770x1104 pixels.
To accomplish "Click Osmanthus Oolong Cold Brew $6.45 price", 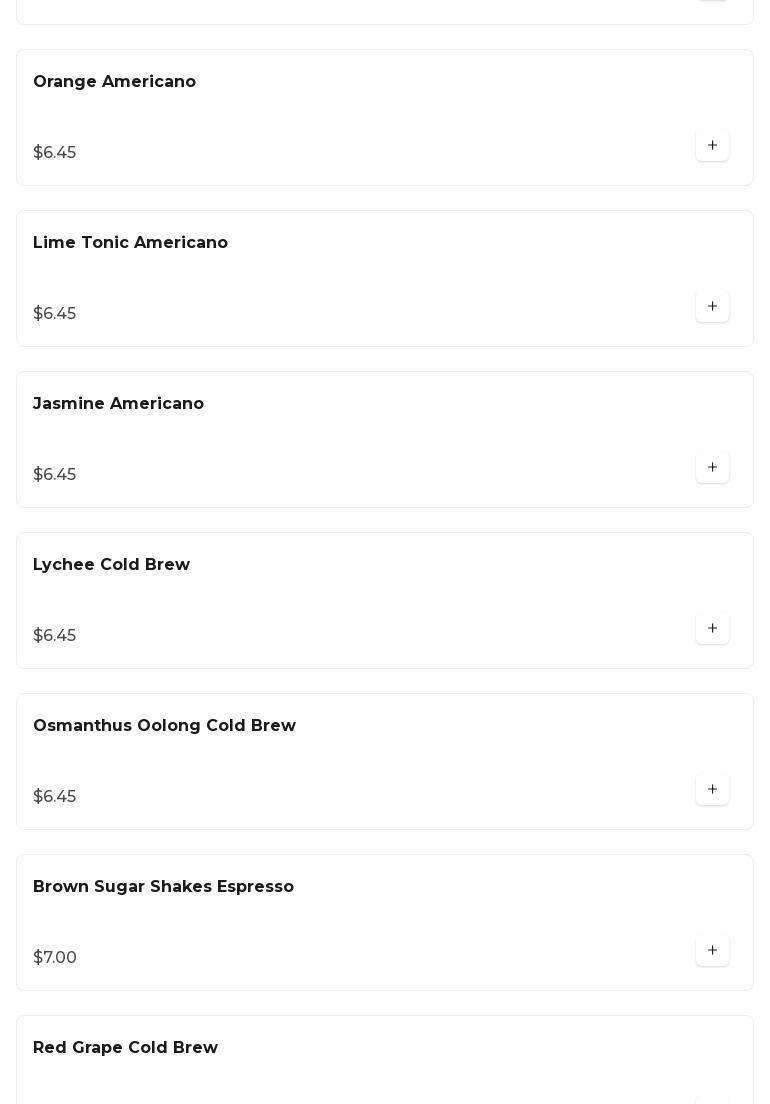I will [x=55, y=796].
